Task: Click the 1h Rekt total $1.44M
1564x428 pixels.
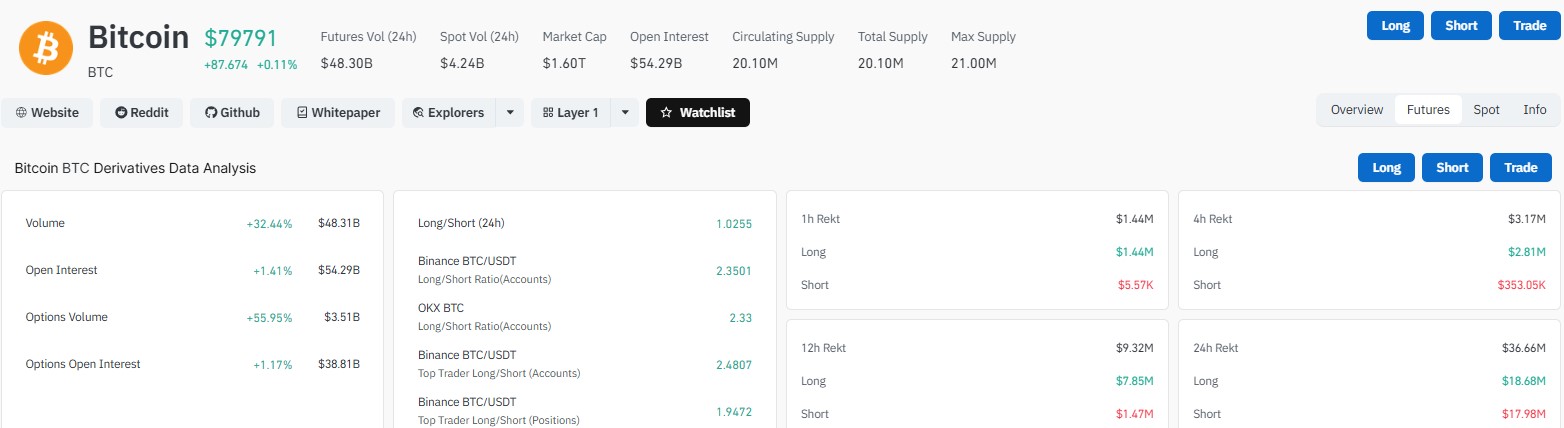Action: coord(1135,218)
